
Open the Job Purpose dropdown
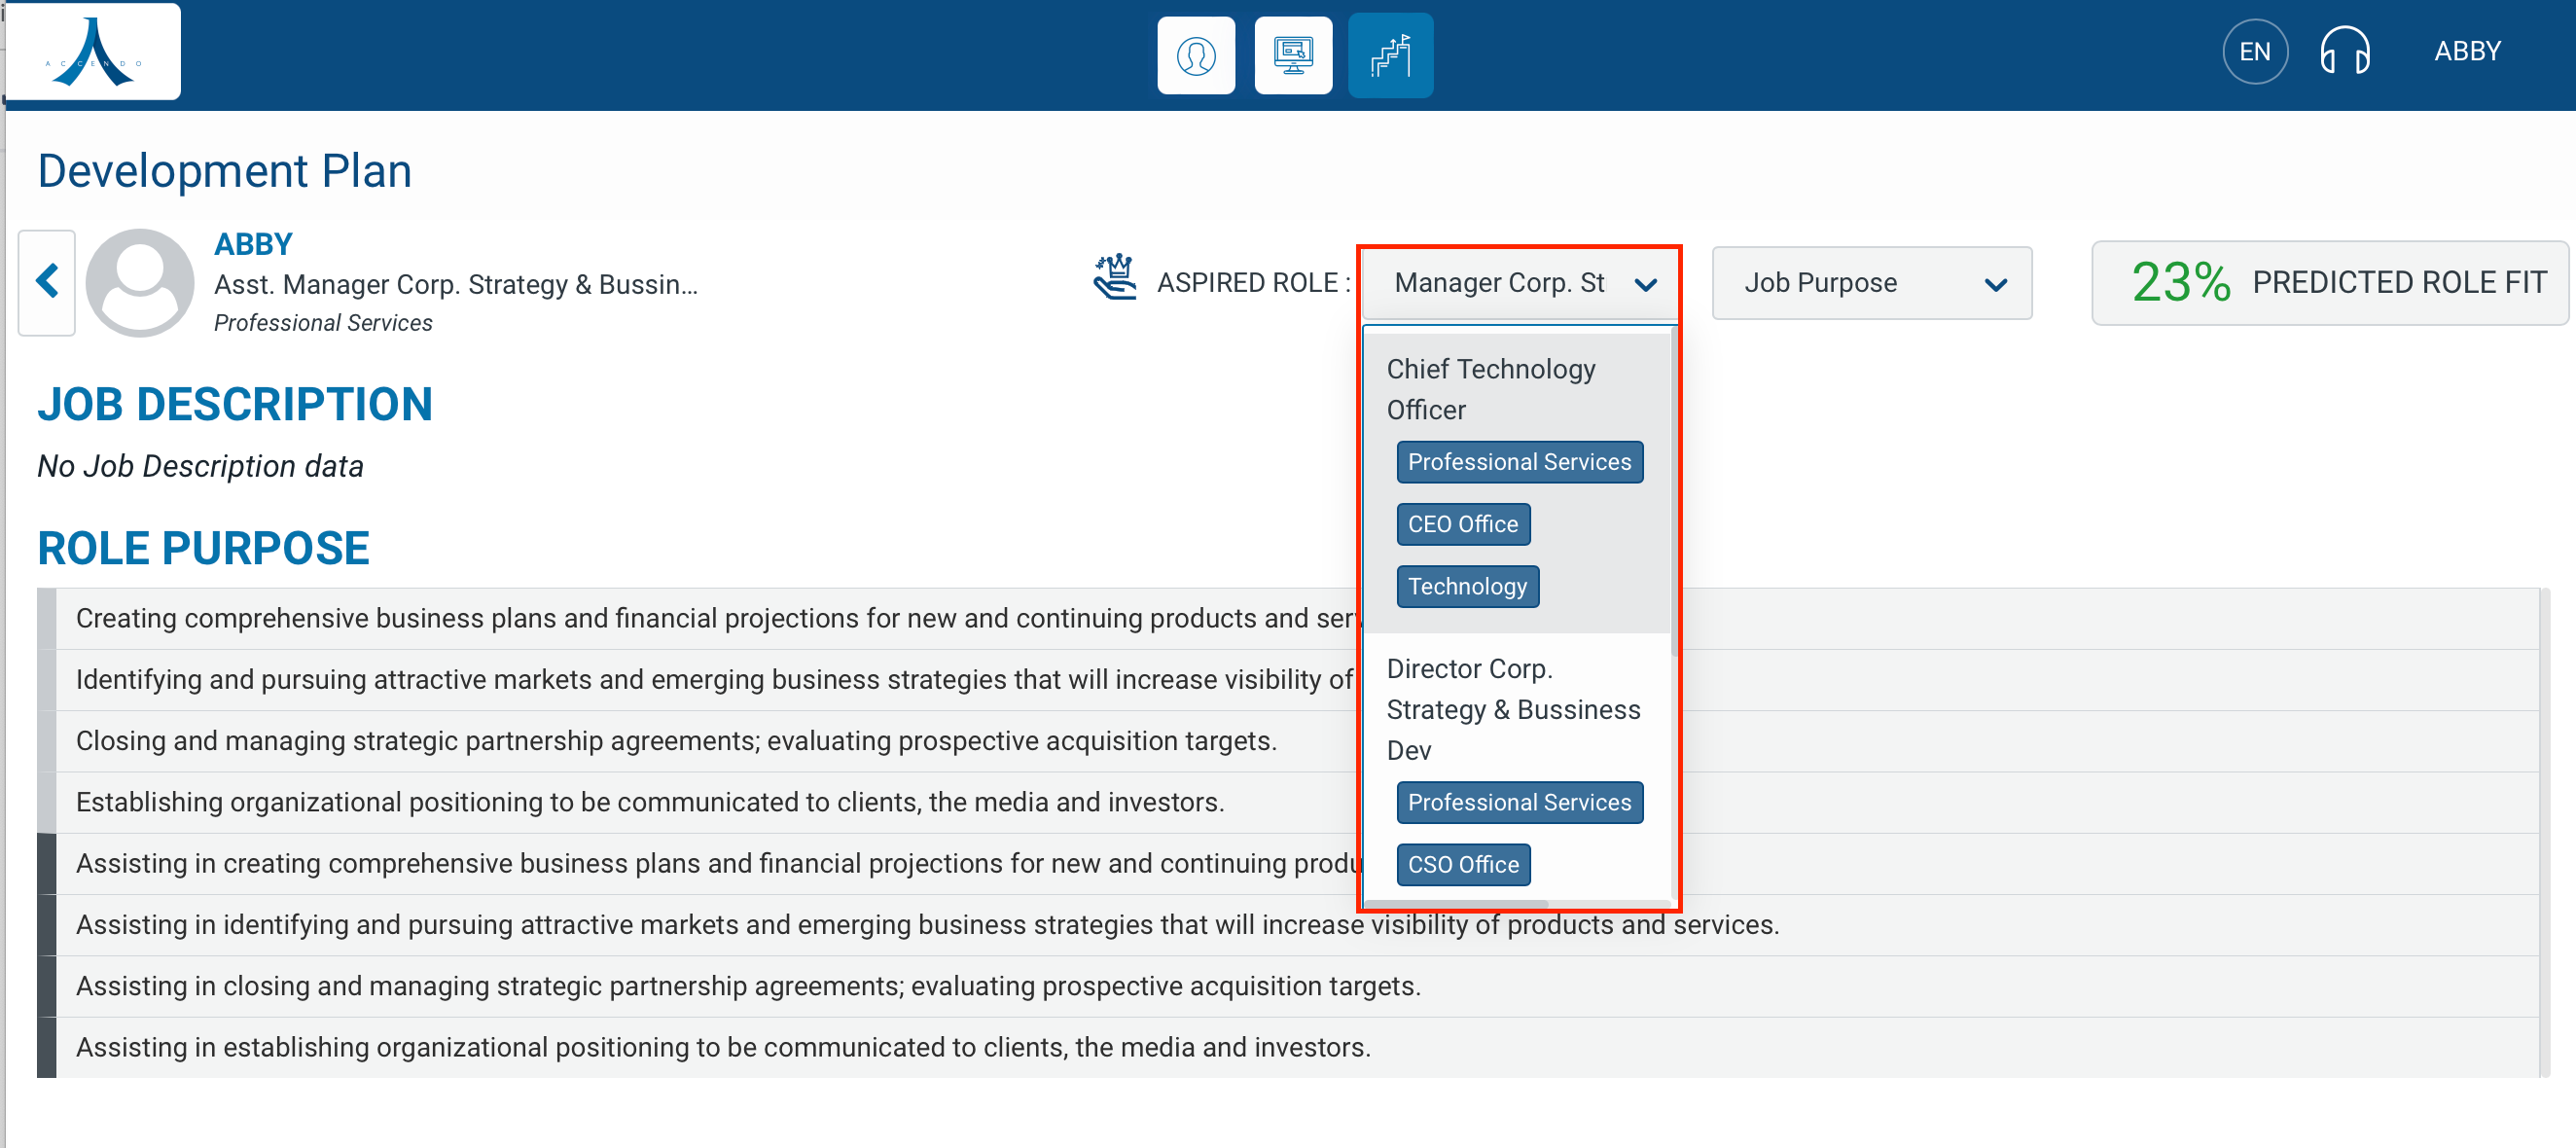(1870, 283)
